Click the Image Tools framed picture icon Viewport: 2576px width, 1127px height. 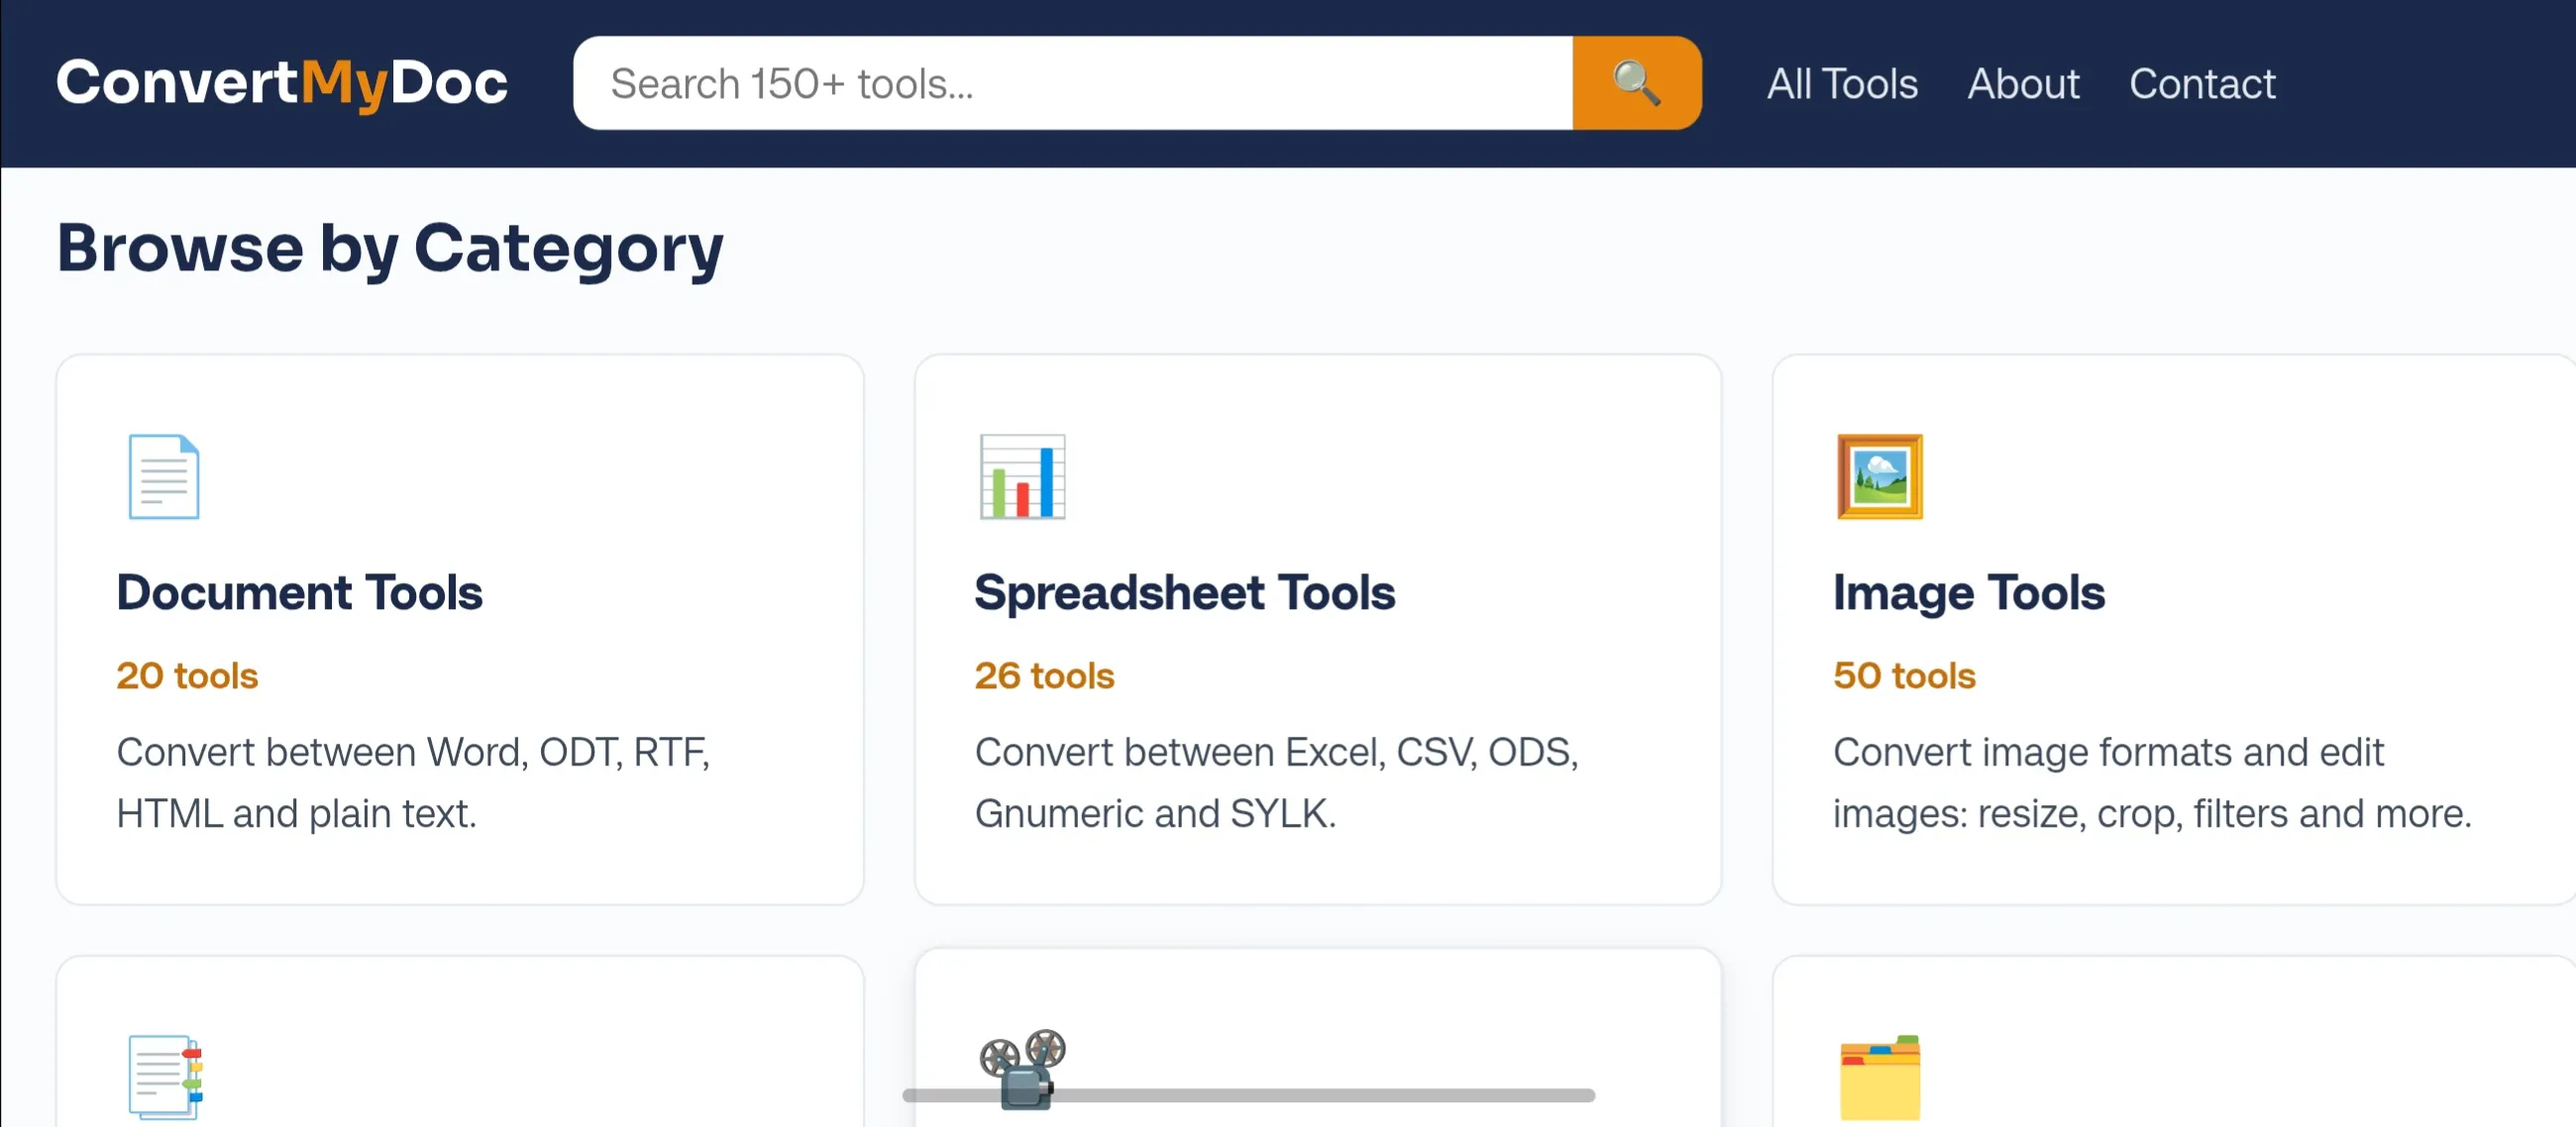[x=1880, y=477]
